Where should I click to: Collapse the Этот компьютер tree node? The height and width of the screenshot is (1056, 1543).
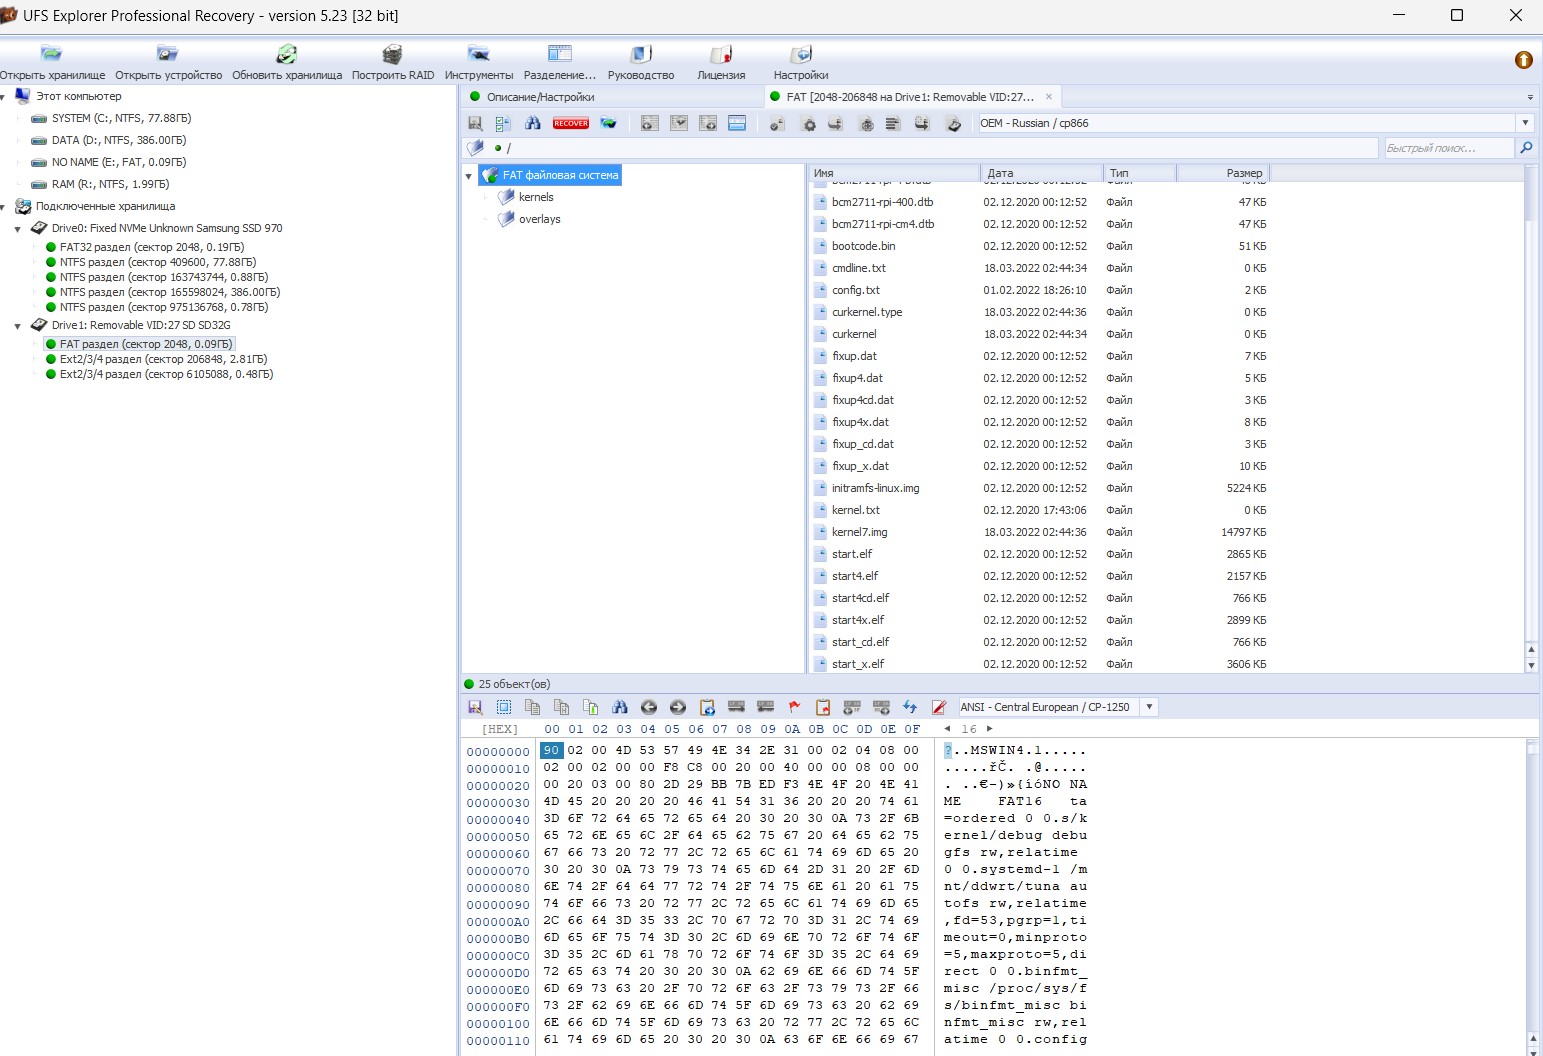(4, 97)
